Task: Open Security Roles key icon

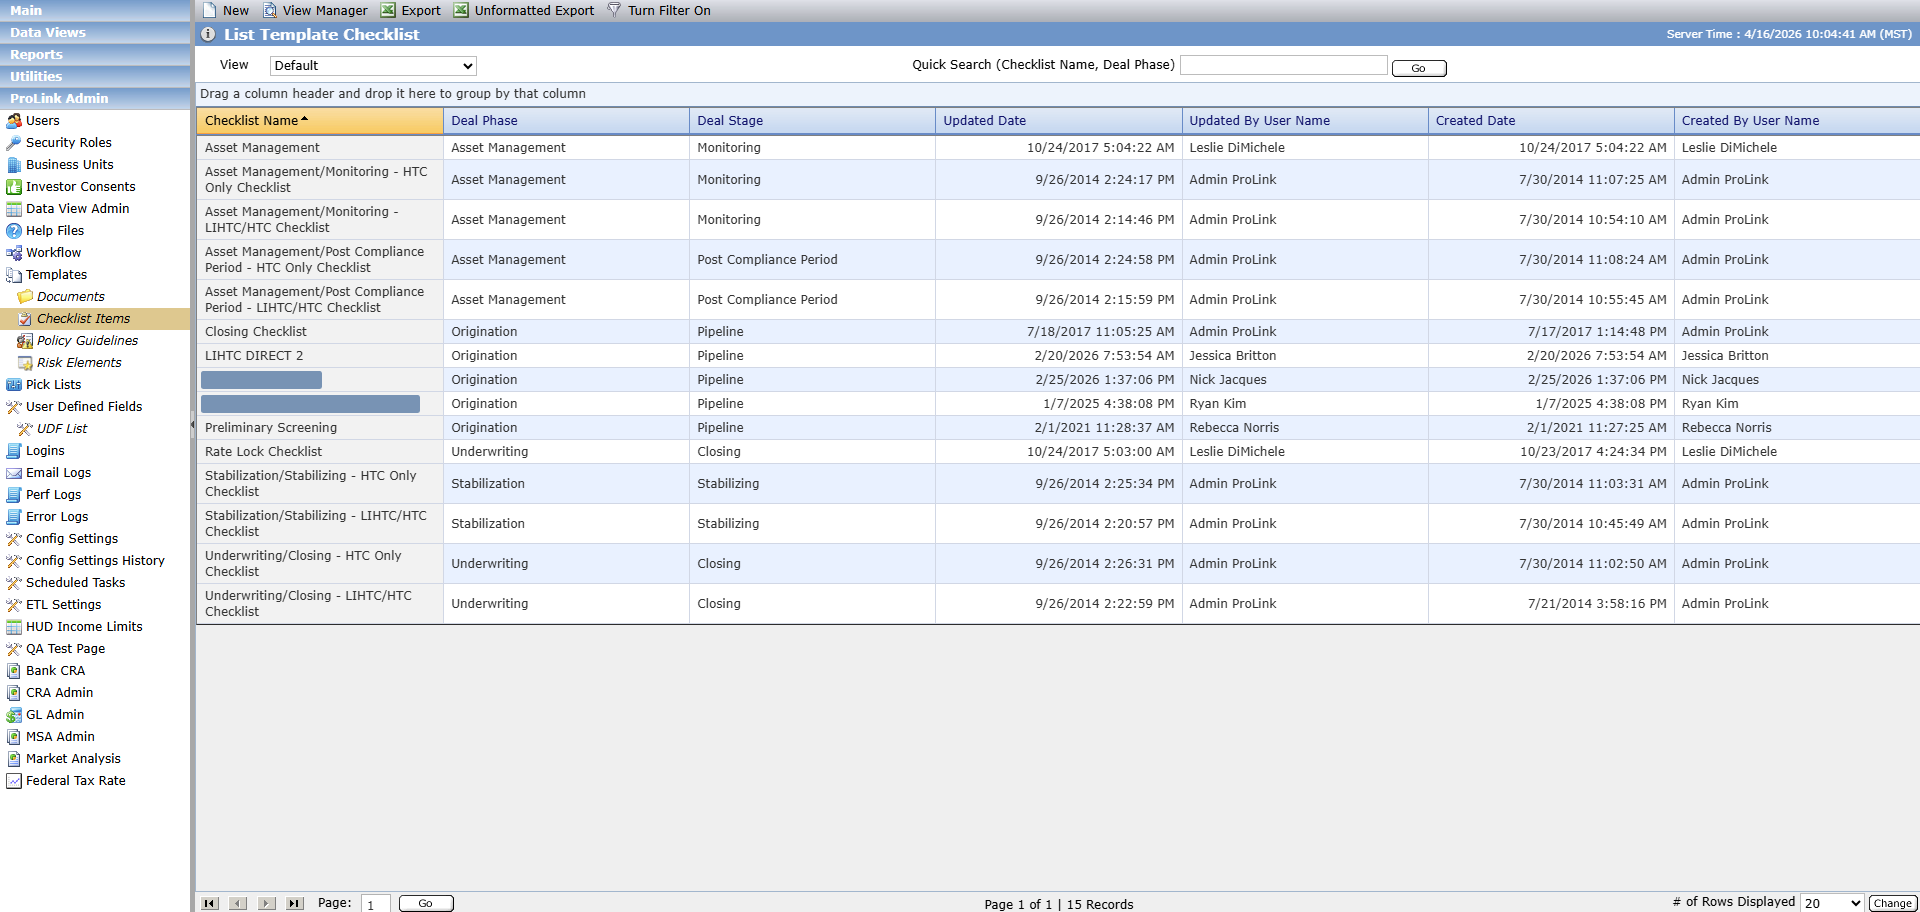Action: coord(14,143)
